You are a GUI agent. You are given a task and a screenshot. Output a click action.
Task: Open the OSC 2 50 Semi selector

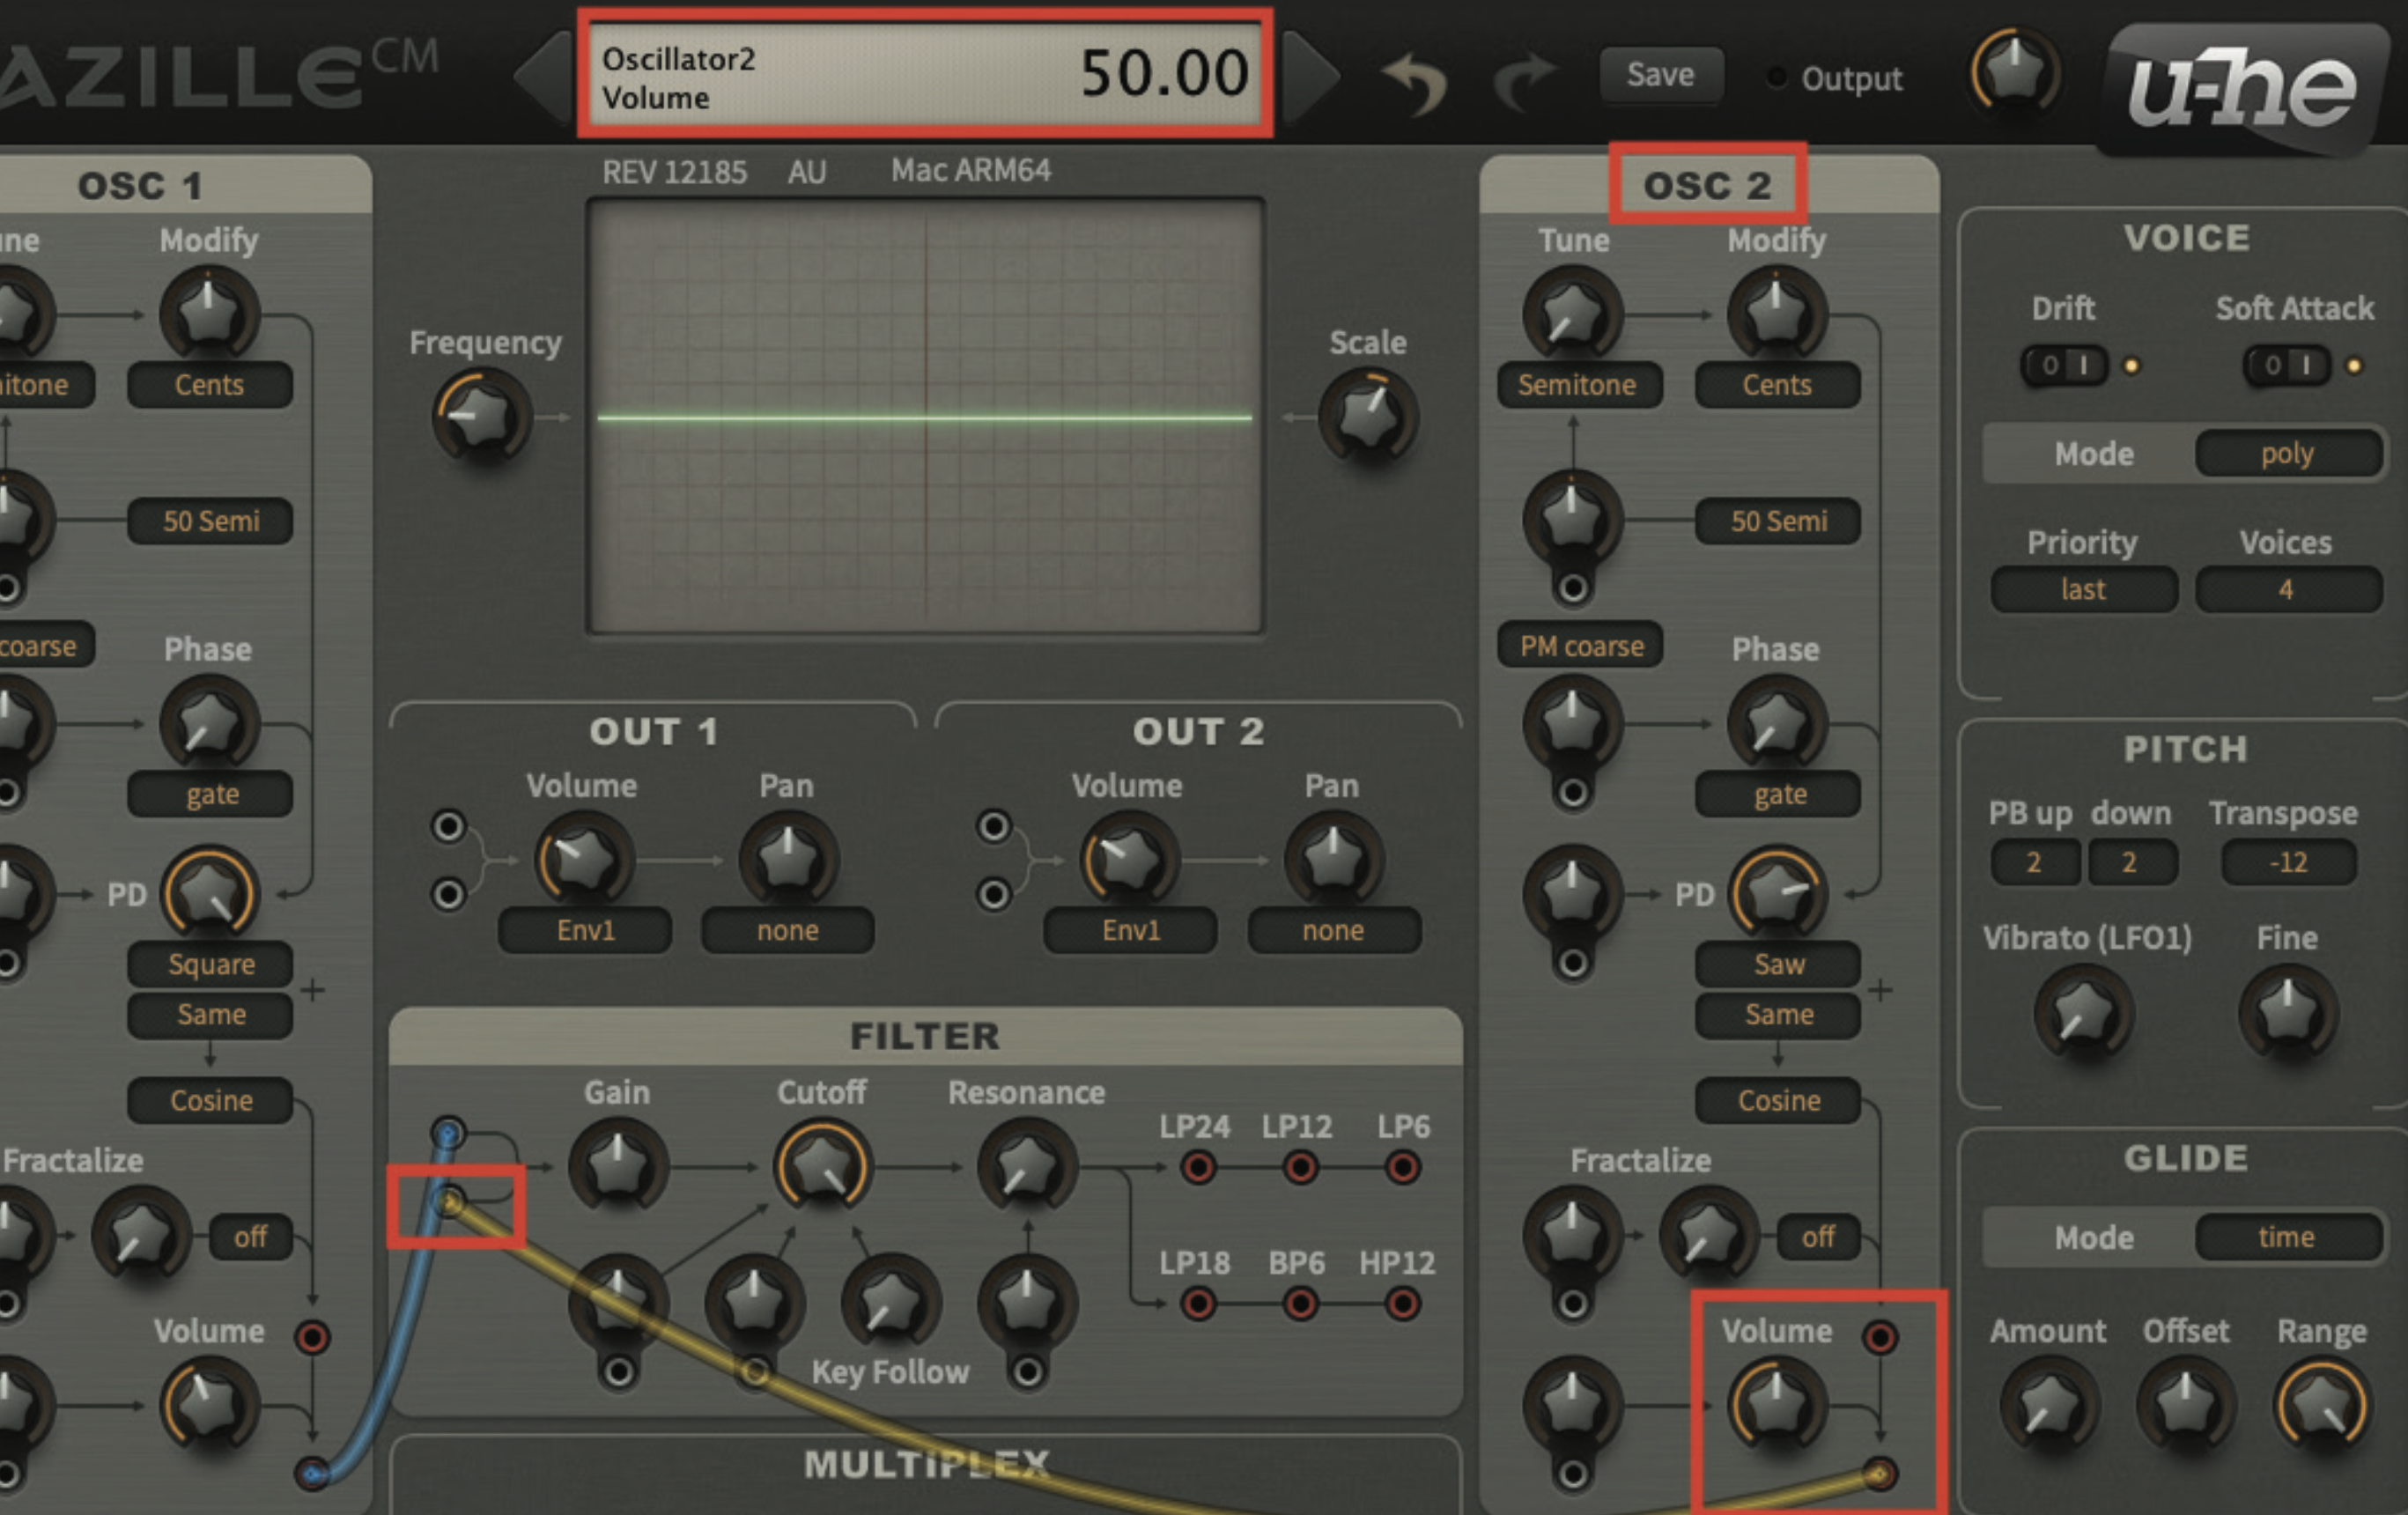tap(1777, 521)
